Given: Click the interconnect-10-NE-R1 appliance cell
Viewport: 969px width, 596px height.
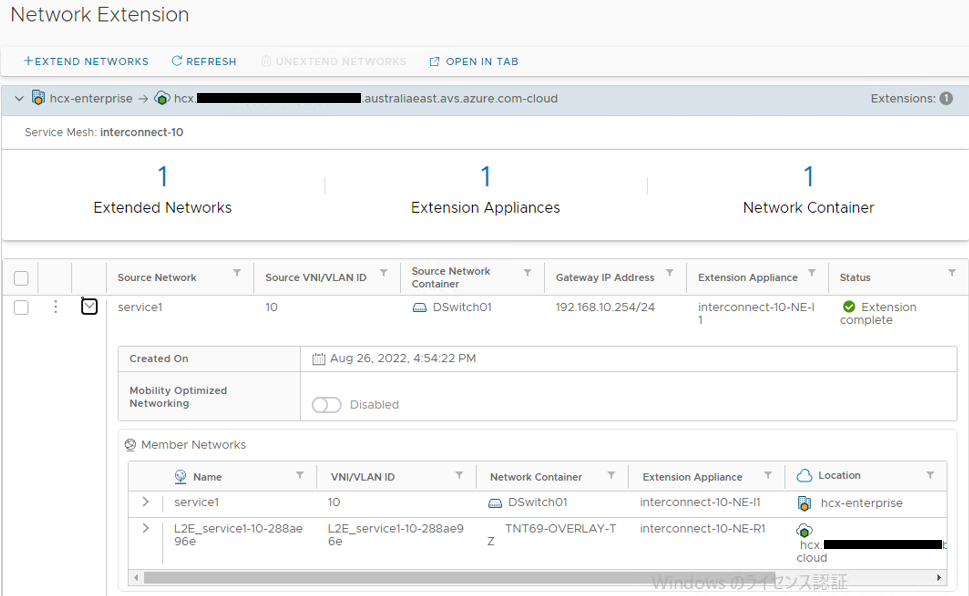Looking at the screenshot, I should (703, 529).
